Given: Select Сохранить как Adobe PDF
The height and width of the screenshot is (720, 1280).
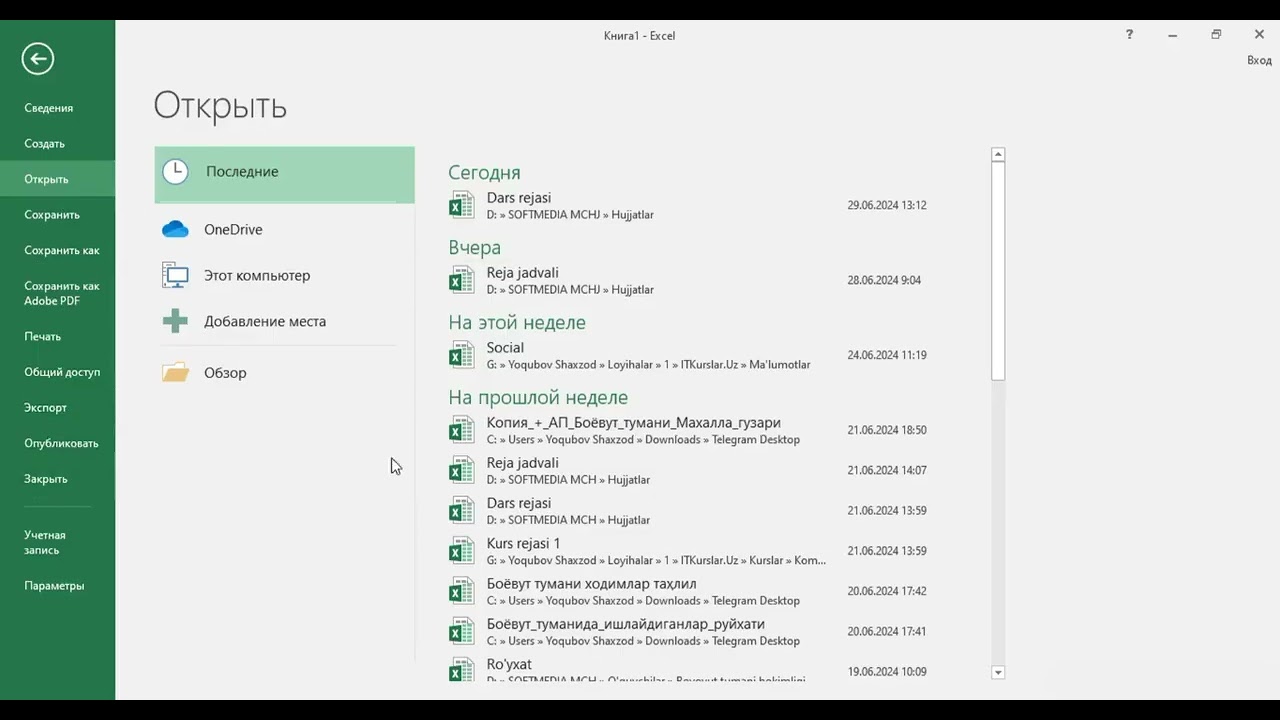Looking at the screenshot, I should [x=62, y=294].
